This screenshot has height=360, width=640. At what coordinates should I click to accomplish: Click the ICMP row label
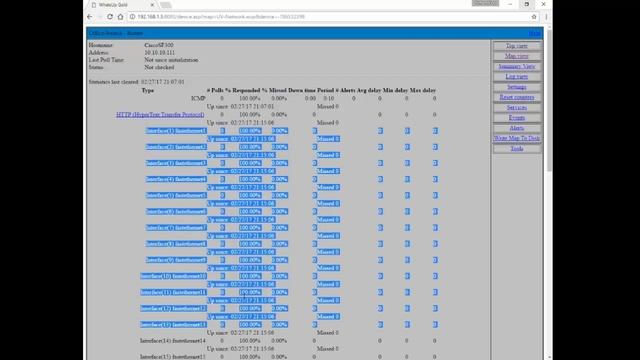pos(198,98)
